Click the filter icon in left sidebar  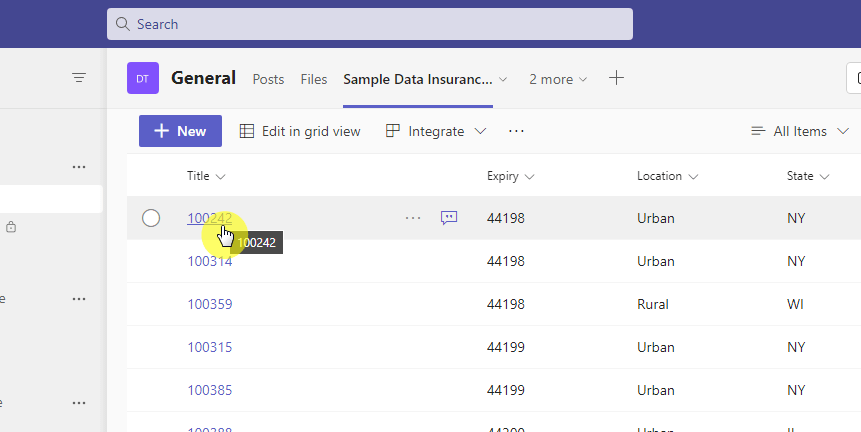coord(79,78)
